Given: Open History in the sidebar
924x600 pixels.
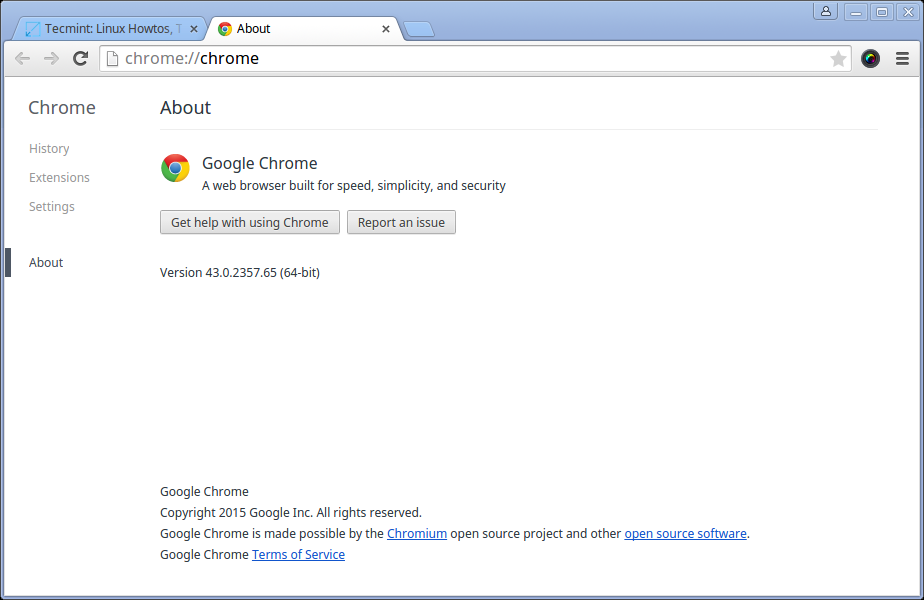Looking at the screenshot, I should click(49, 149).
